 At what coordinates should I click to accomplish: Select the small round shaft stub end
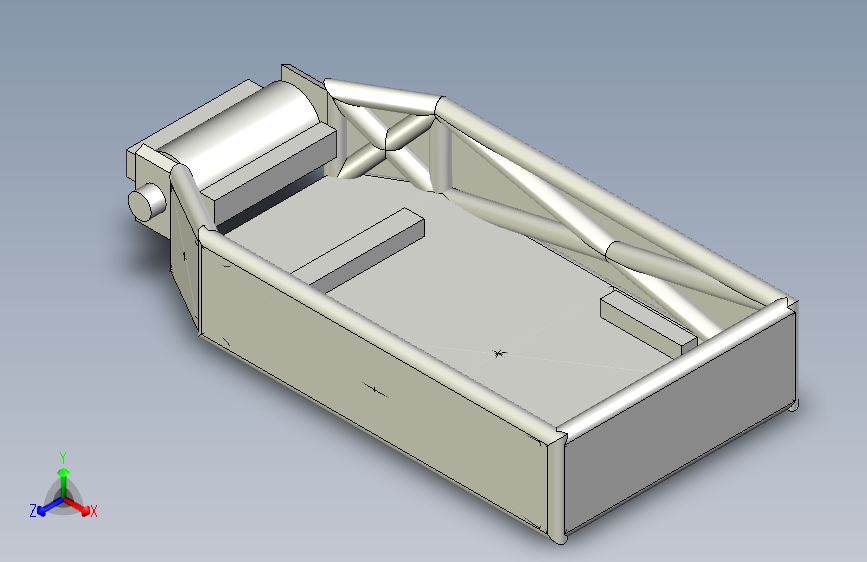tap(145, 202)
